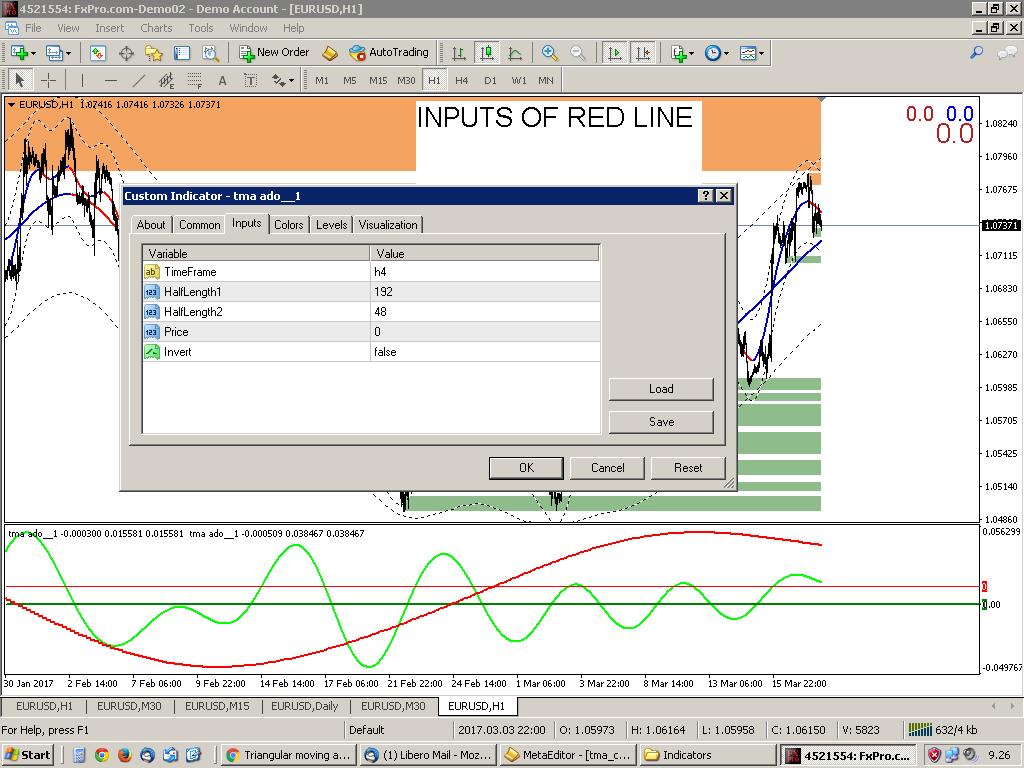Image resolution: width=1024 pixels, height=768 pixels.
Task: Draw a horizontal line tool
Action: [111, 81]
